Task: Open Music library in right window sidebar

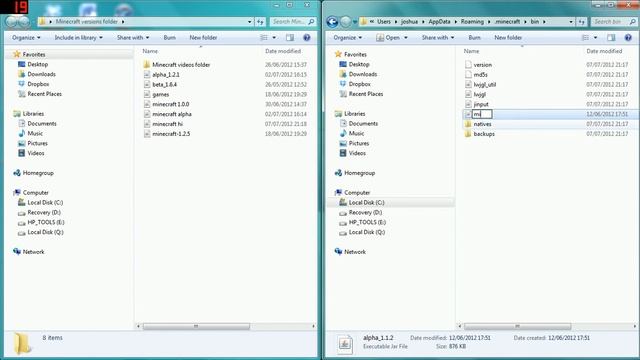Action: pyautogui.click(x=356, y=133)
